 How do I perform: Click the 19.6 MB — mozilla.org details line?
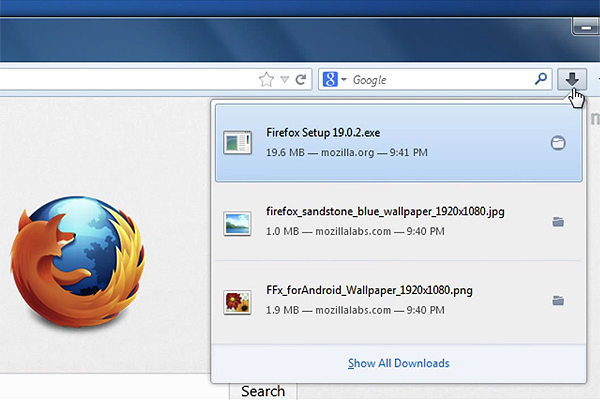click(x=347, y=152)
